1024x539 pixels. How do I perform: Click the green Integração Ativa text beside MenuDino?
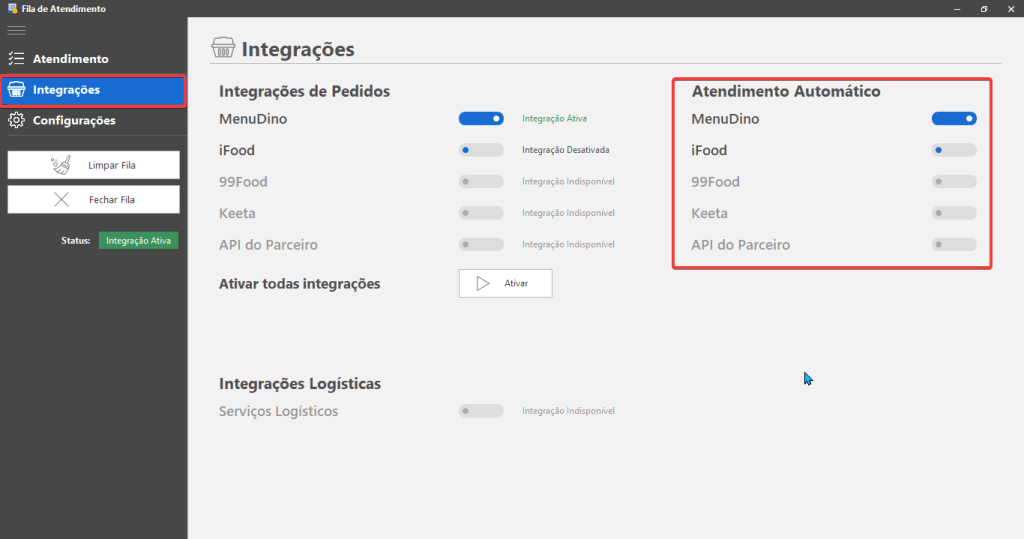tap(554, 118)
